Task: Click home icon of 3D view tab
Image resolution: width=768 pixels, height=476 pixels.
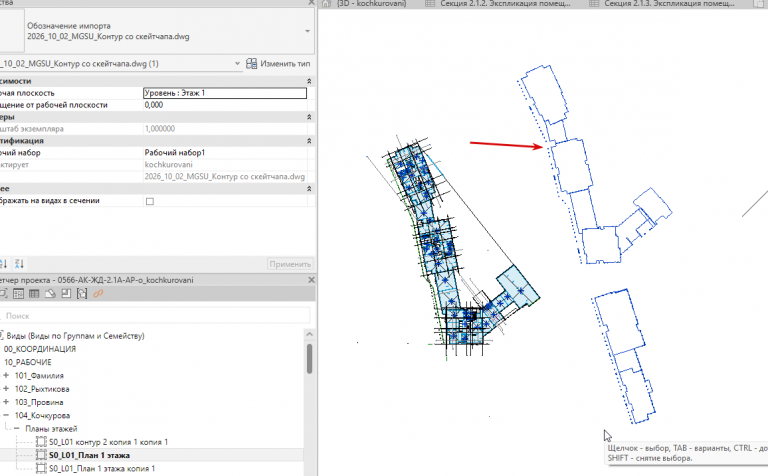Action: (x=327, y=3)
